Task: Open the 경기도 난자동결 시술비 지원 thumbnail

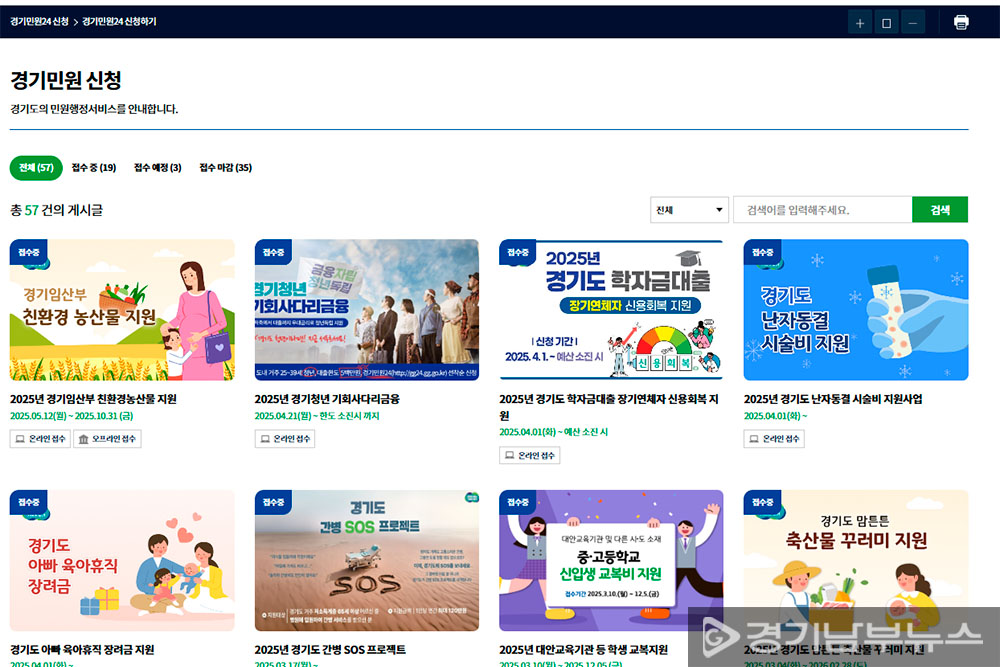Action: click(856, 309)
